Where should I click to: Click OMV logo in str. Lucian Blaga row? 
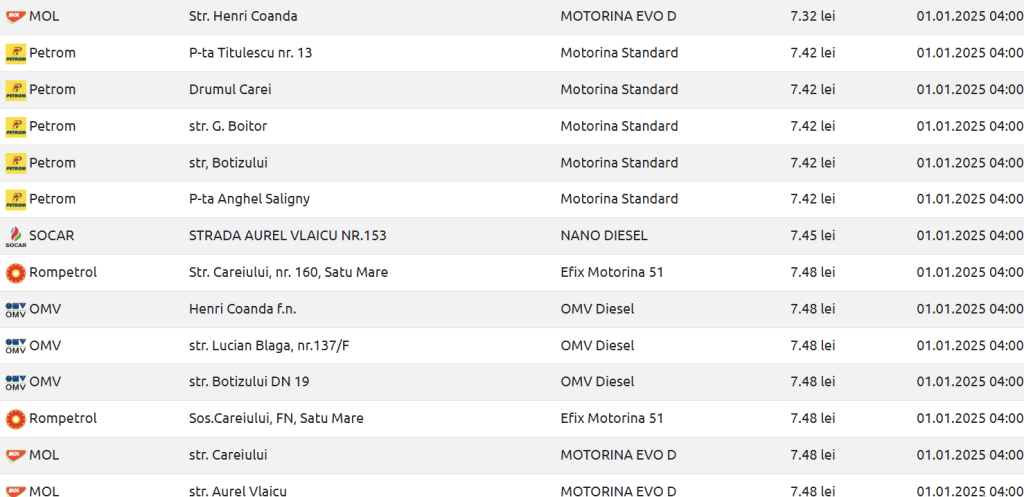coord(16,345)
